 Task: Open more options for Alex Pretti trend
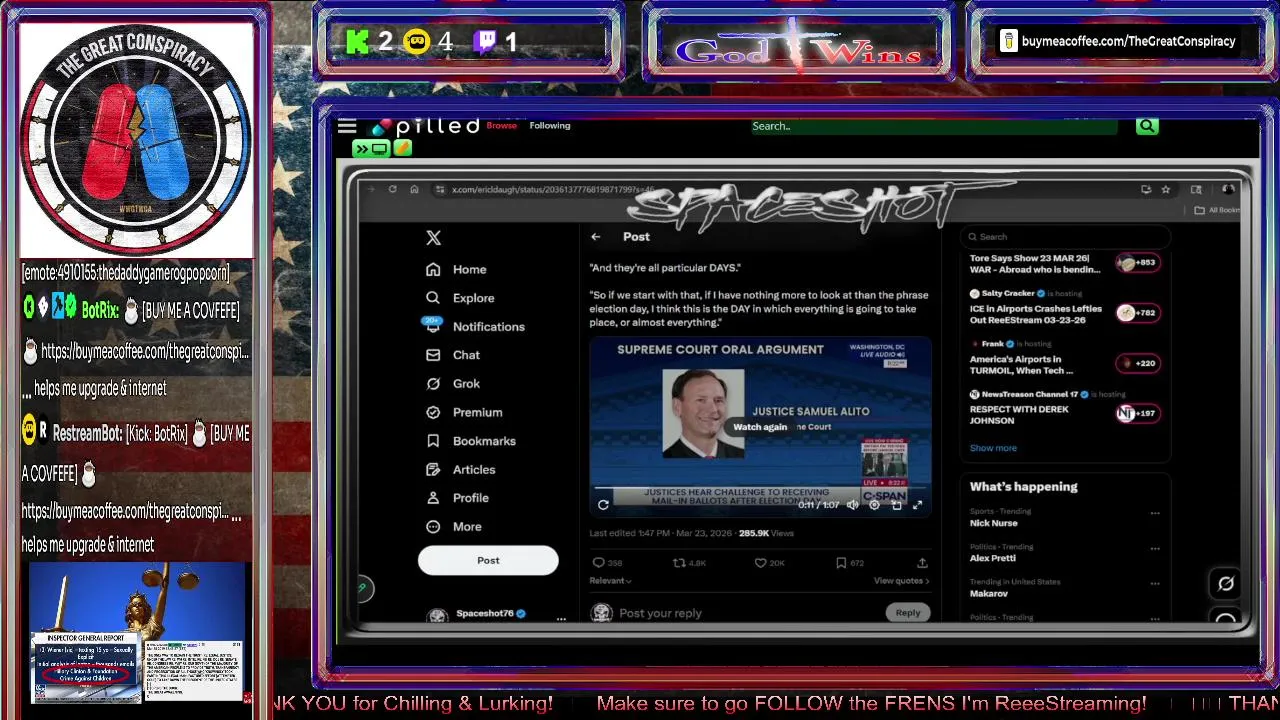point(1155,549)
